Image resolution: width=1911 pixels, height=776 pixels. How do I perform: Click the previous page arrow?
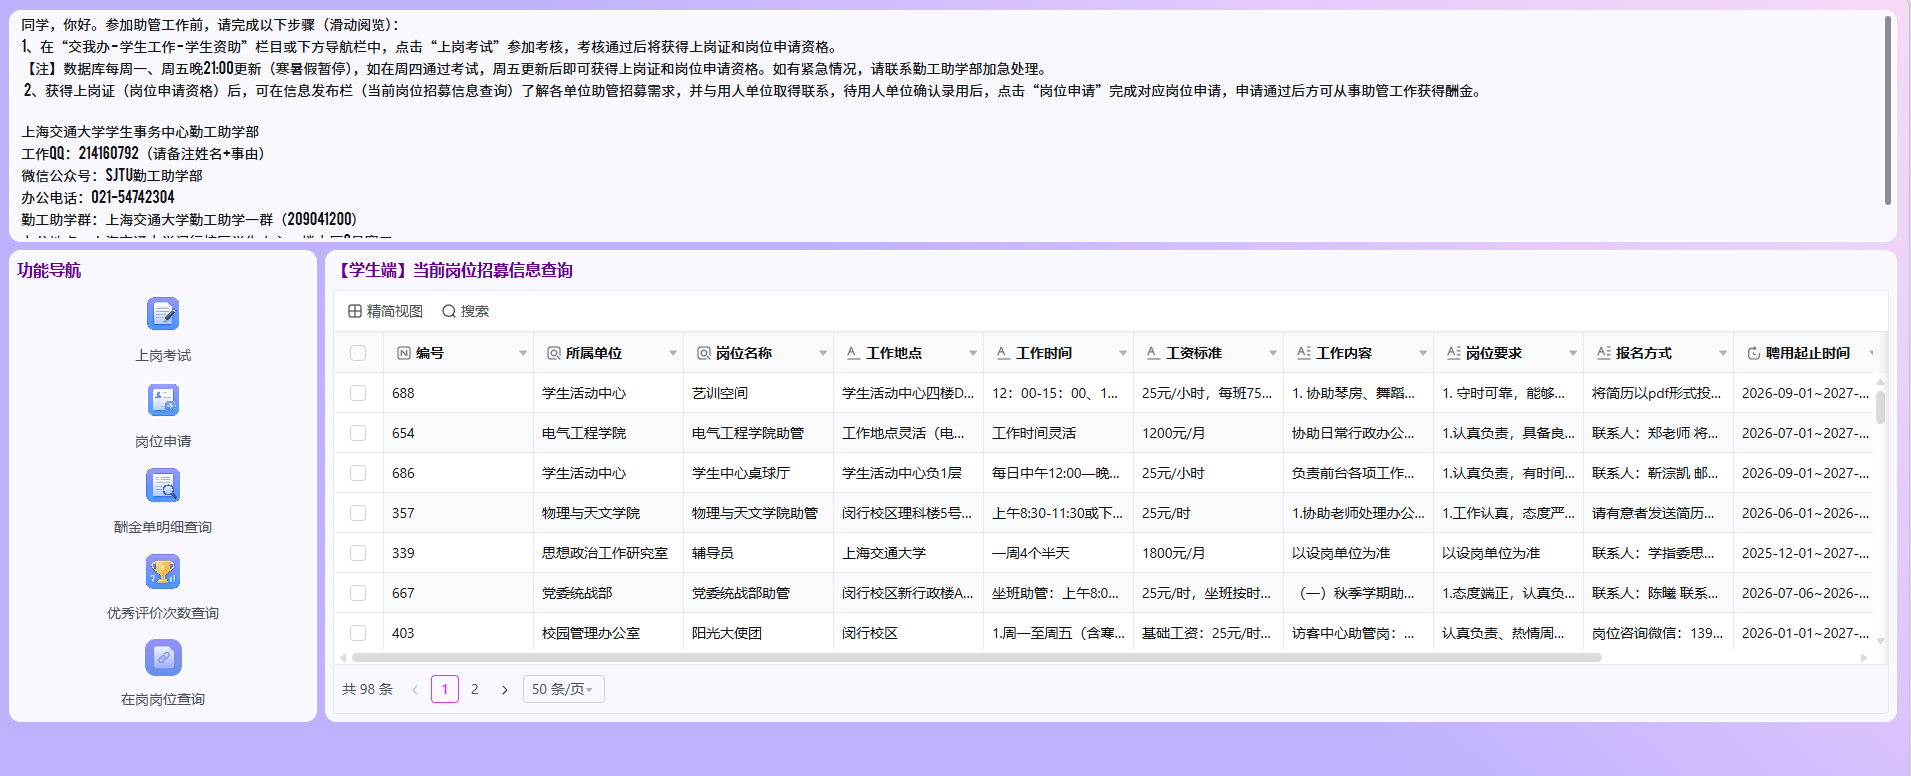point(415,689)
